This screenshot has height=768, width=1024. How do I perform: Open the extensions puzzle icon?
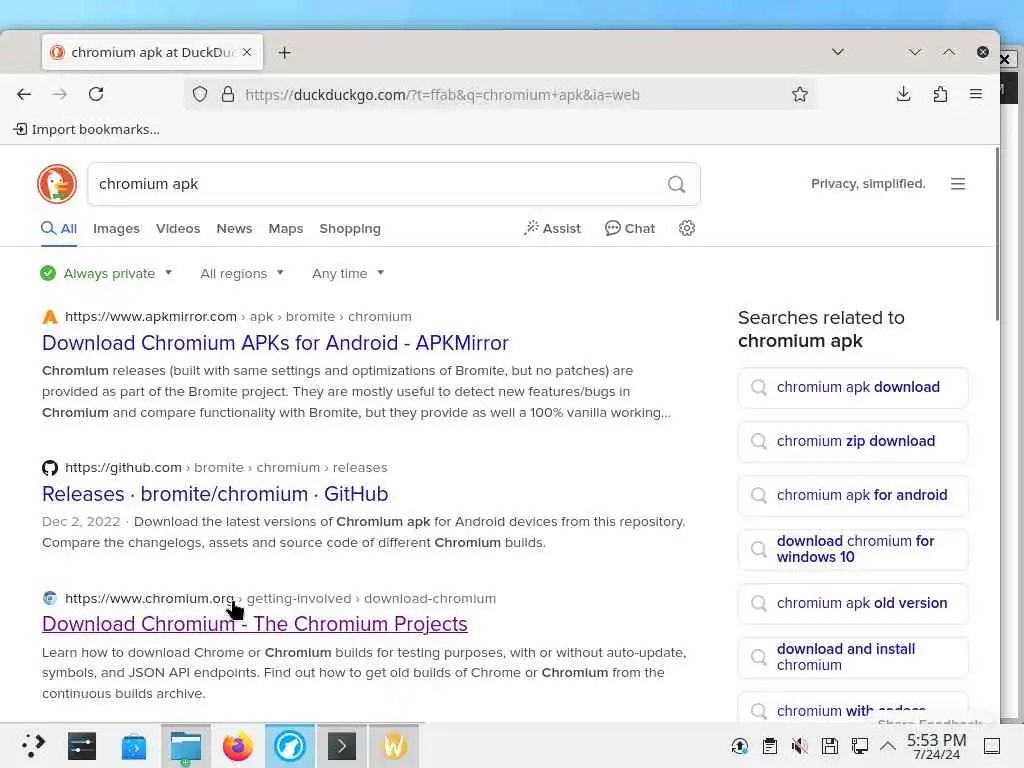(x=940, y=94)
